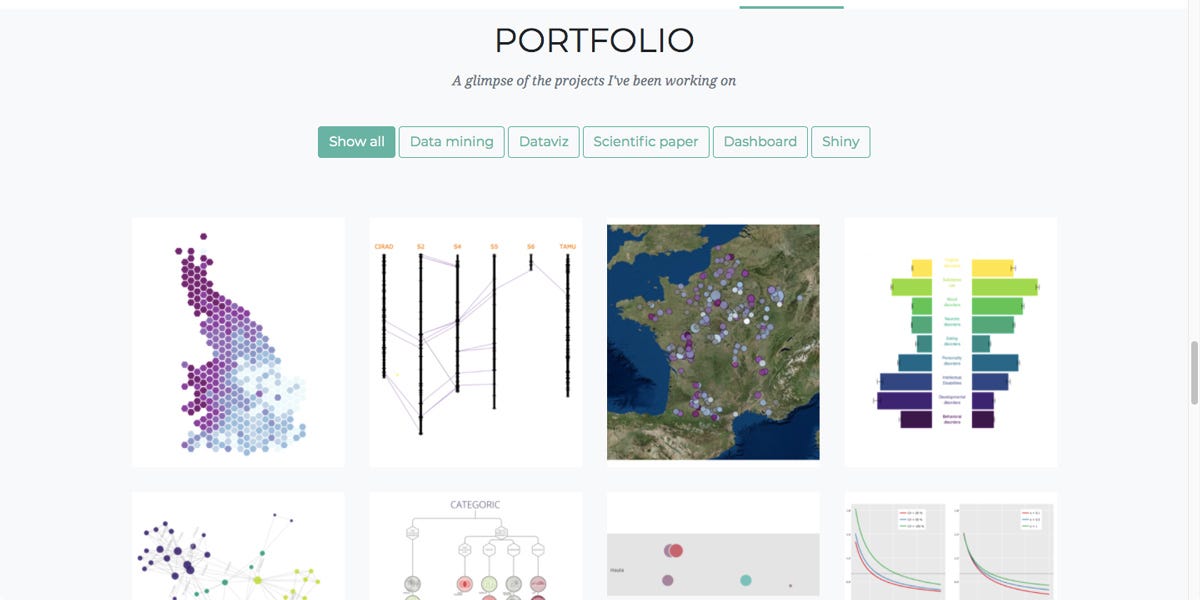The width and height of the screenshot is (1200, 600).
Task: Filter projects by "Data mining"
Action: (x=451, y=141)
